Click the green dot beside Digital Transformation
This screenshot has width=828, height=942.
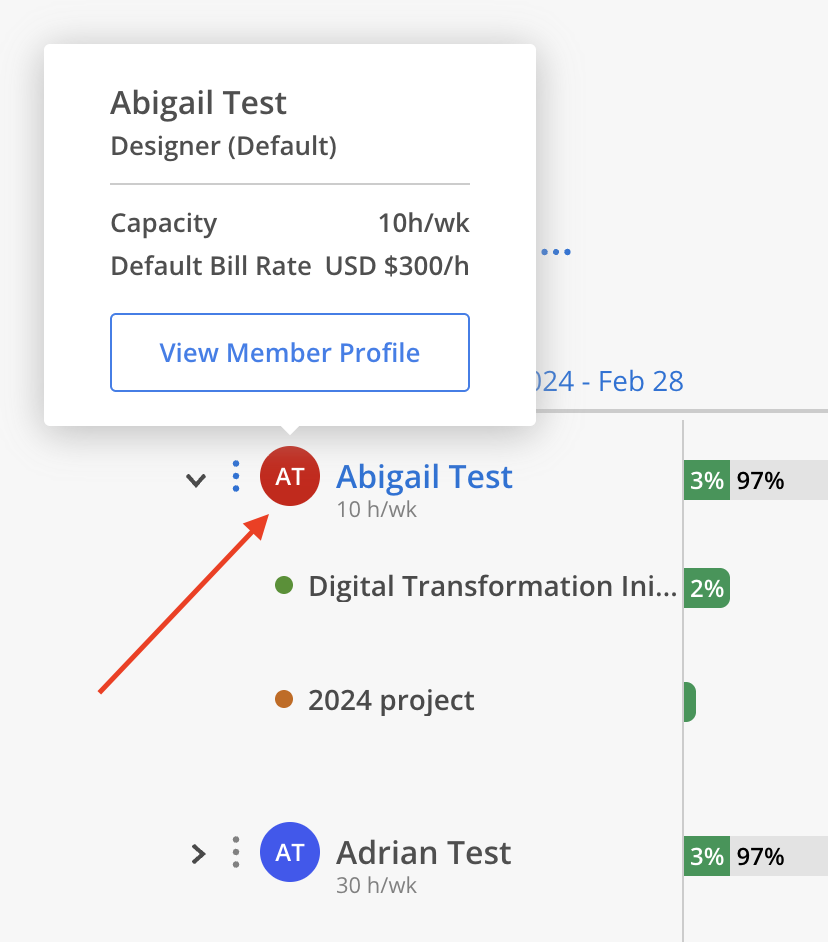point(284,585)
